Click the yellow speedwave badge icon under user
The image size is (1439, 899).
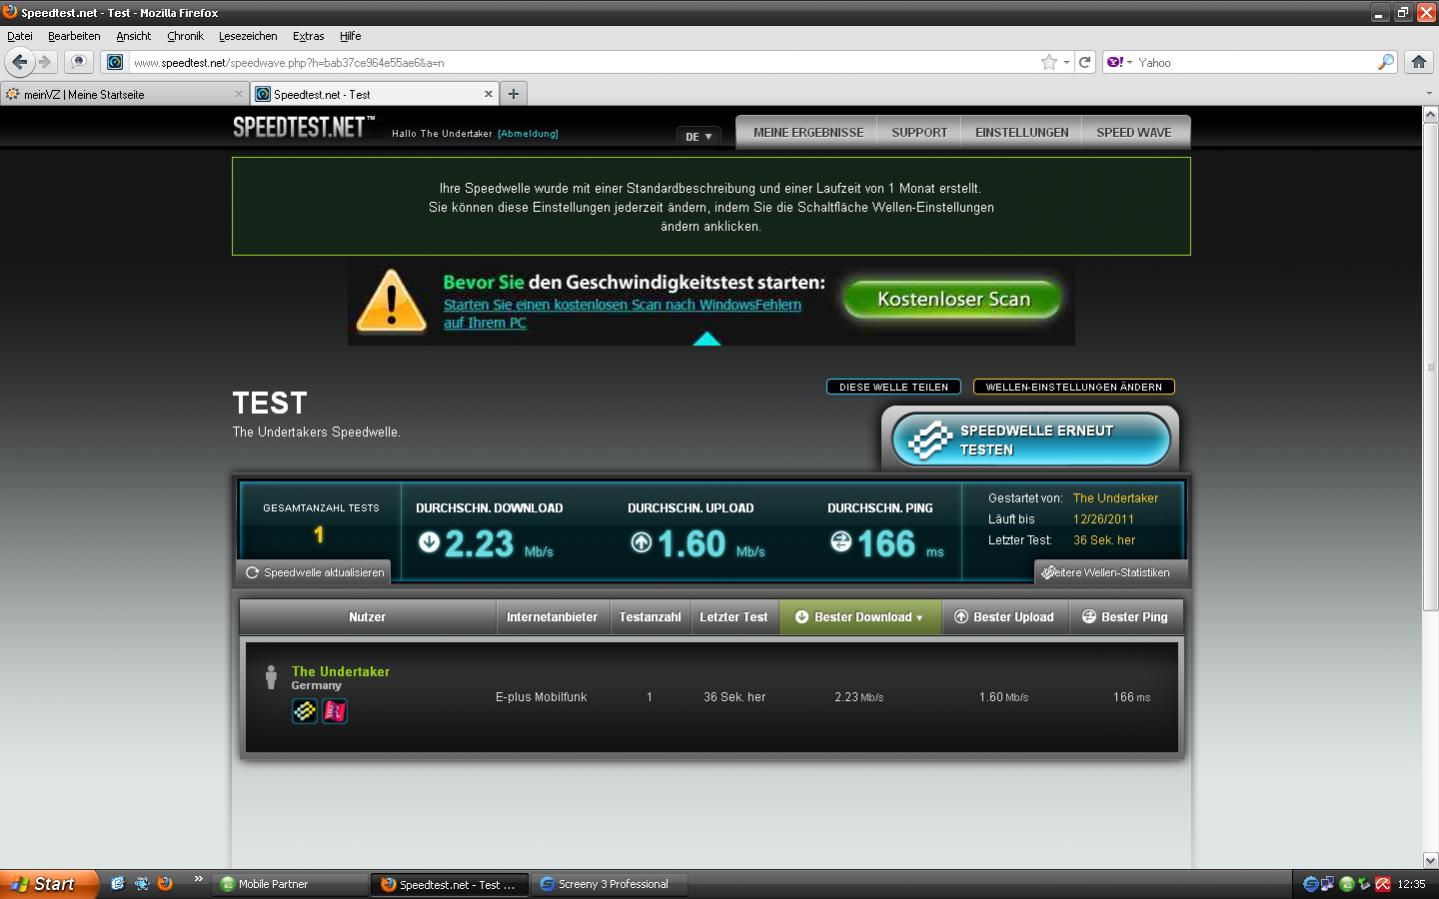coord(305,711)
